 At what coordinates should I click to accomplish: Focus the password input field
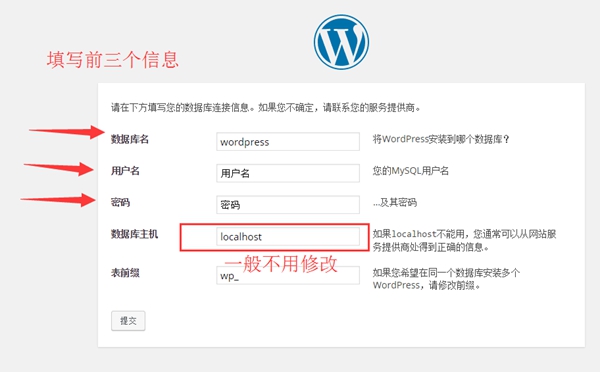288,205
